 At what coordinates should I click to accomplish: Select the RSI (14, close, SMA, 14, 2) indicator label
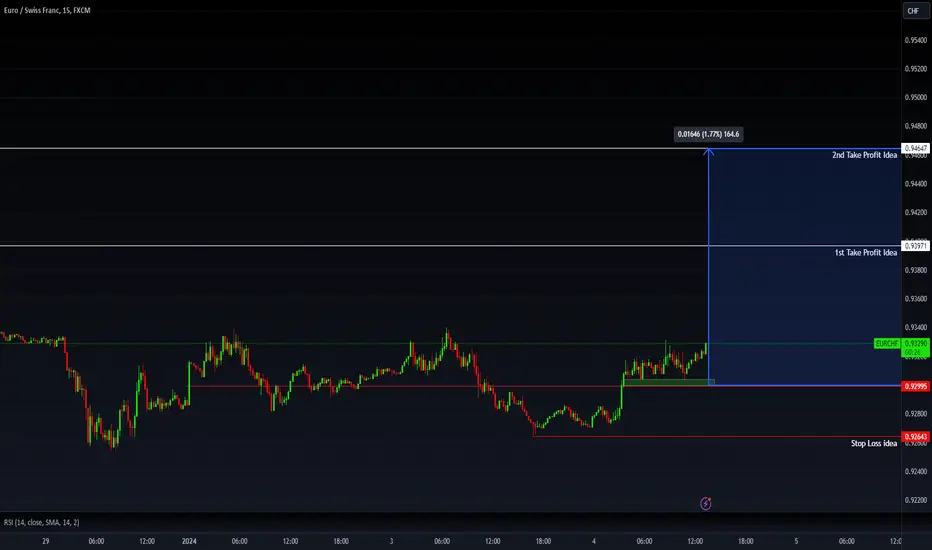tap(42, 522)
